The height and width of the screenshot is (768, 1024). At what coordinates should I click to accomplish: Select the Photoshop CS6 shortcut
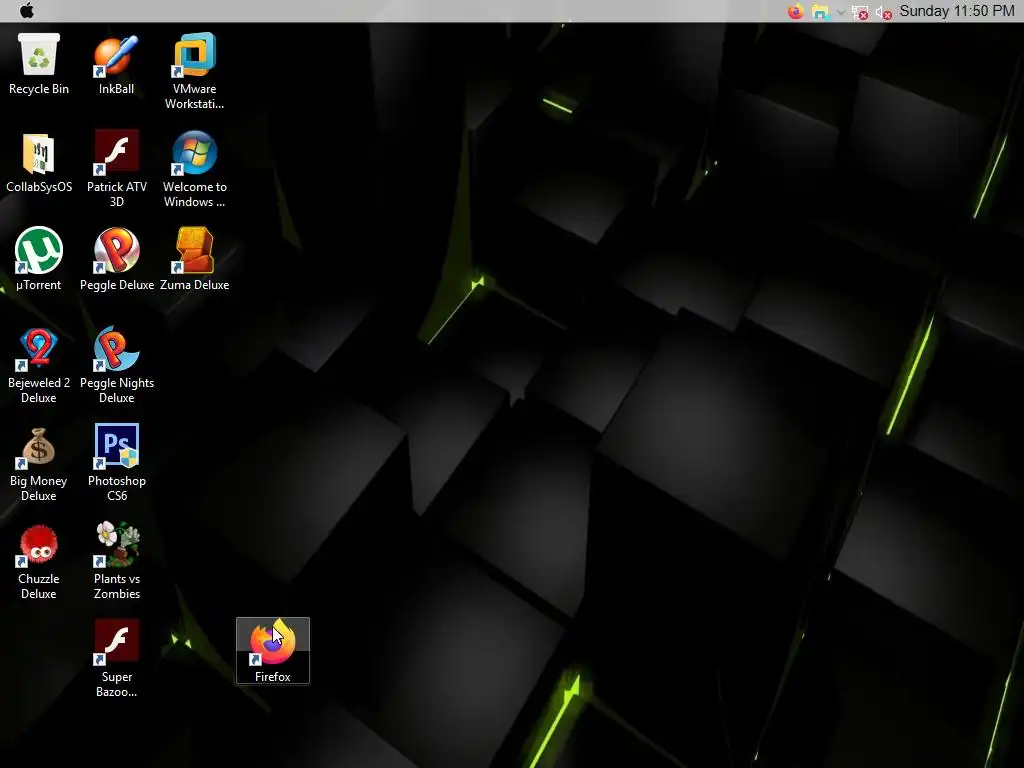point(117,462)
